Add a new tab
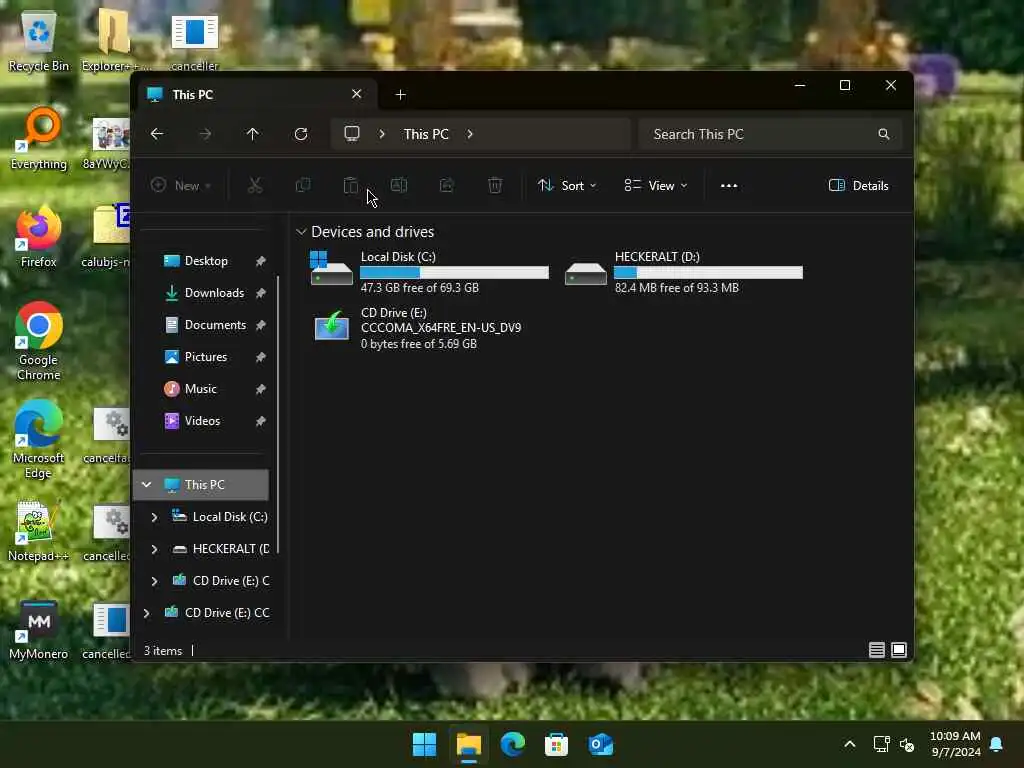The width and height of the screenshot is (1024, 768). pyautogui.click(x=400, y=95)
